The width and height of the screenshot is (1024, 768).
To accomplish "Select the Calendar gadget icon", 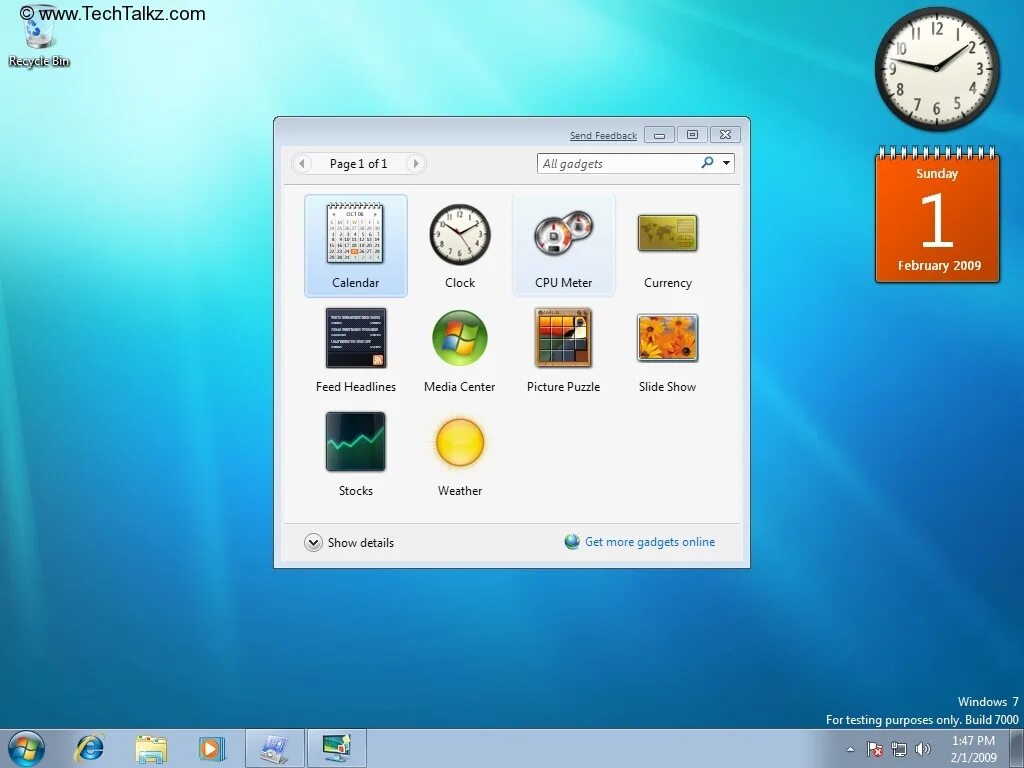I will (x=355, y=233).
